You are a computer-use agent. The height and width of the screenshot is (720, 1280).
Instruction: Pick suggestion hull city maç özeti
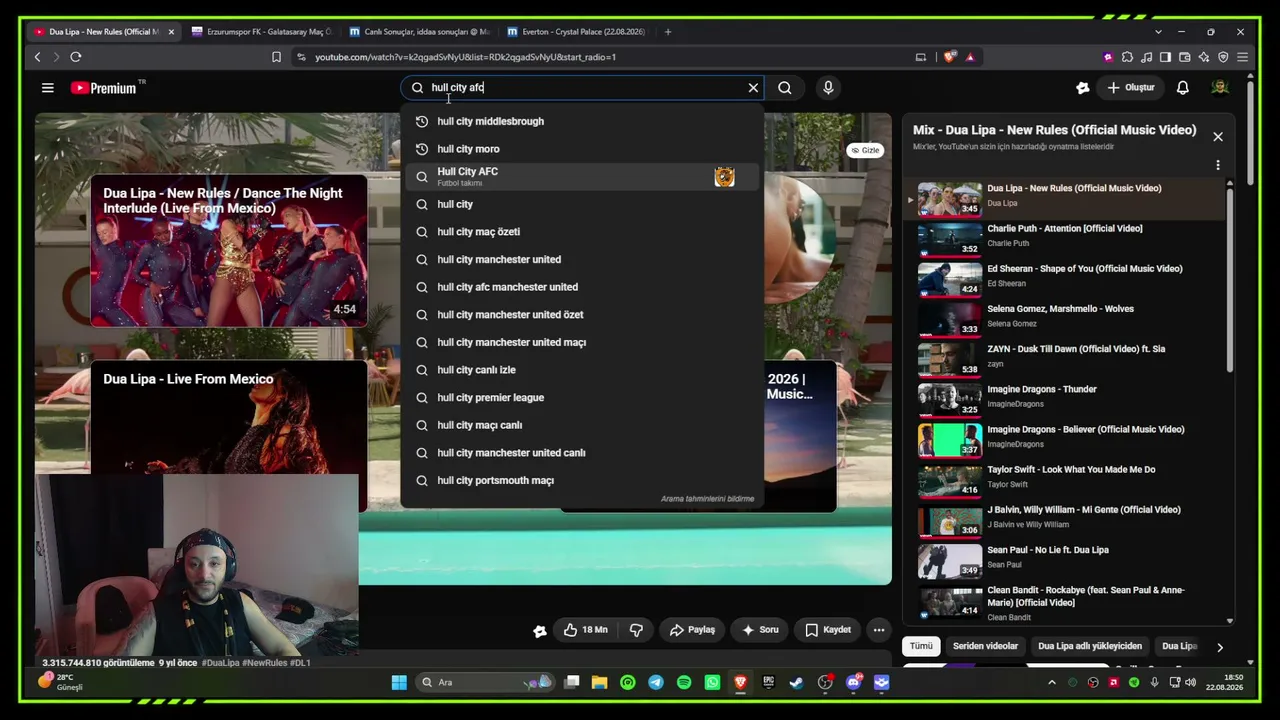tap(582, 232)
